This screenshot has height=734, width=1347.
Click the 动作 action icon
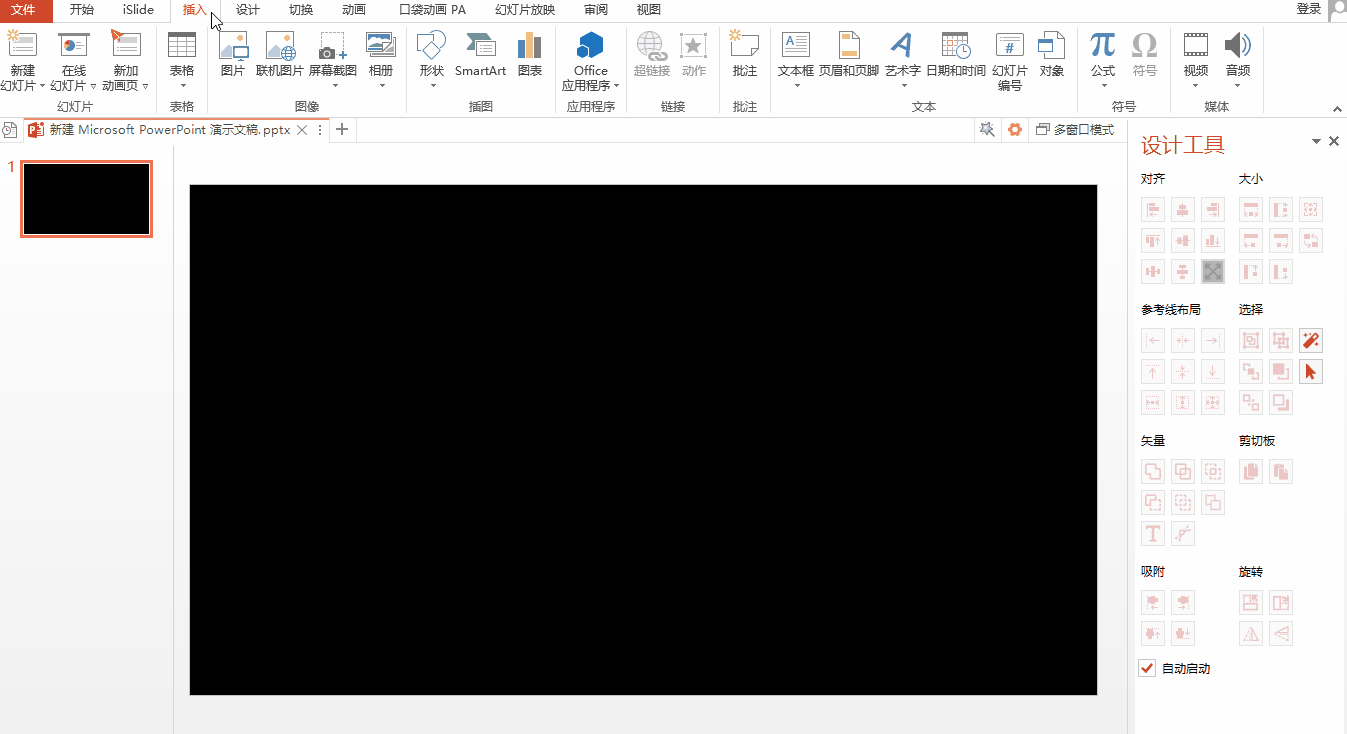pos(694,55)
